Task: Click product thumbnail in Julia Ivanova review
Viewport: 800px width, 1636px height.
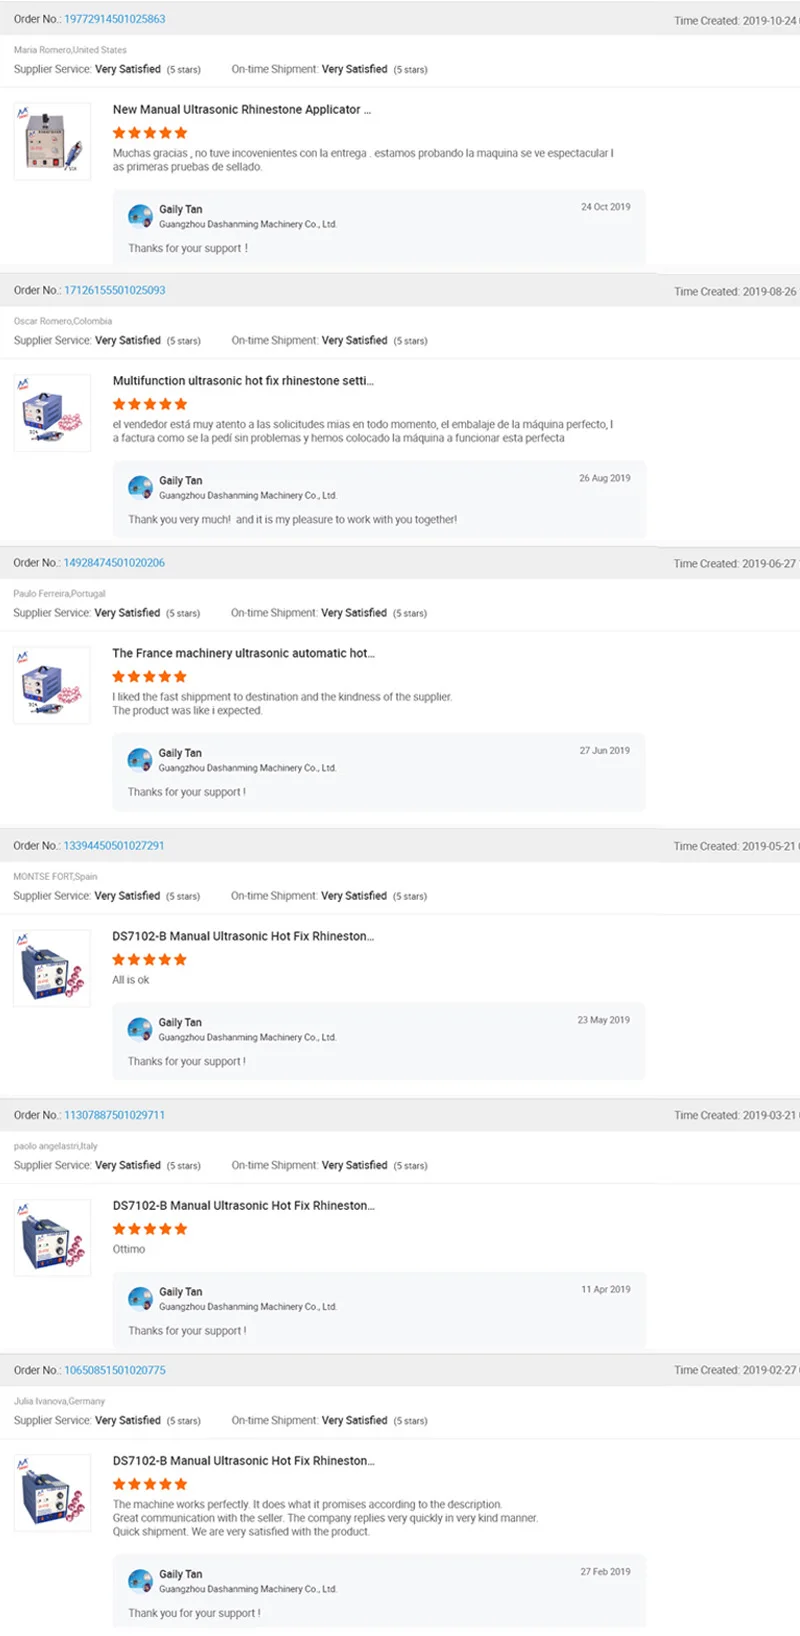Action: pyautogui.click(x=52, y=1492)
